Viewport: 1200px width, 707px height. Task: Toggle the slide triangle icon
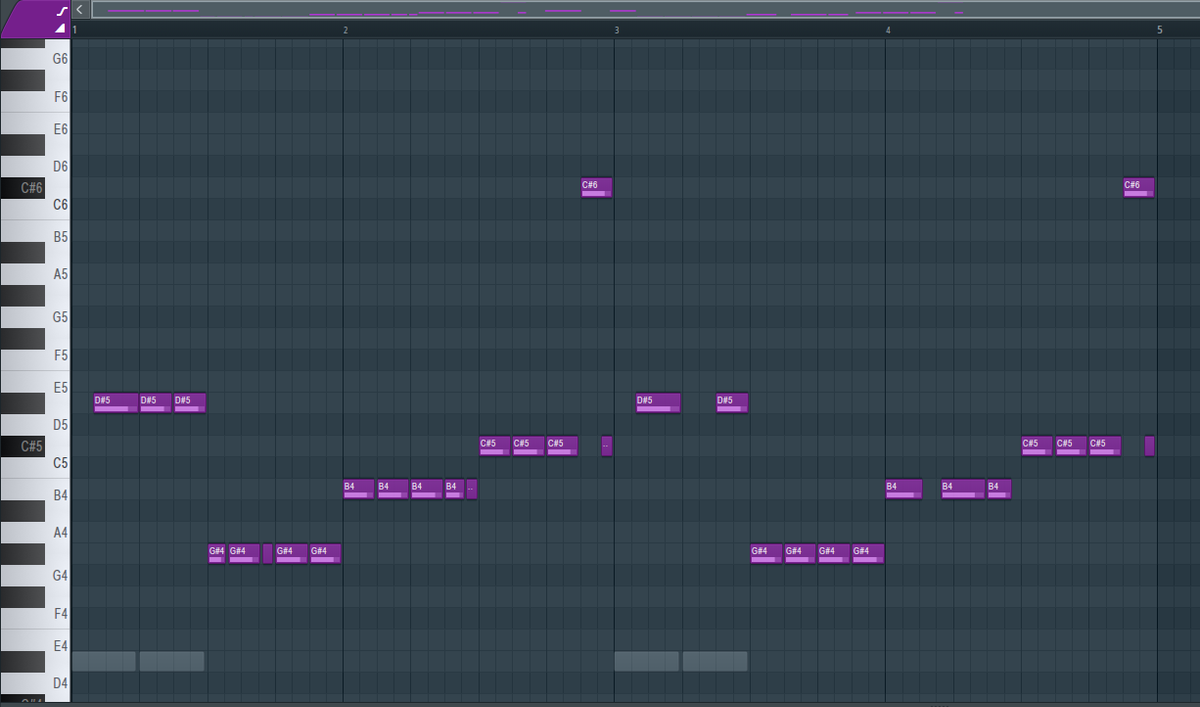tap(61, 28)
